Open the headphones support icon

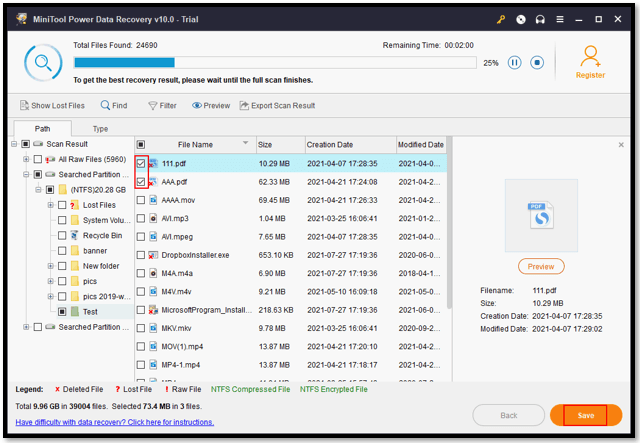(x=540, y=19)
